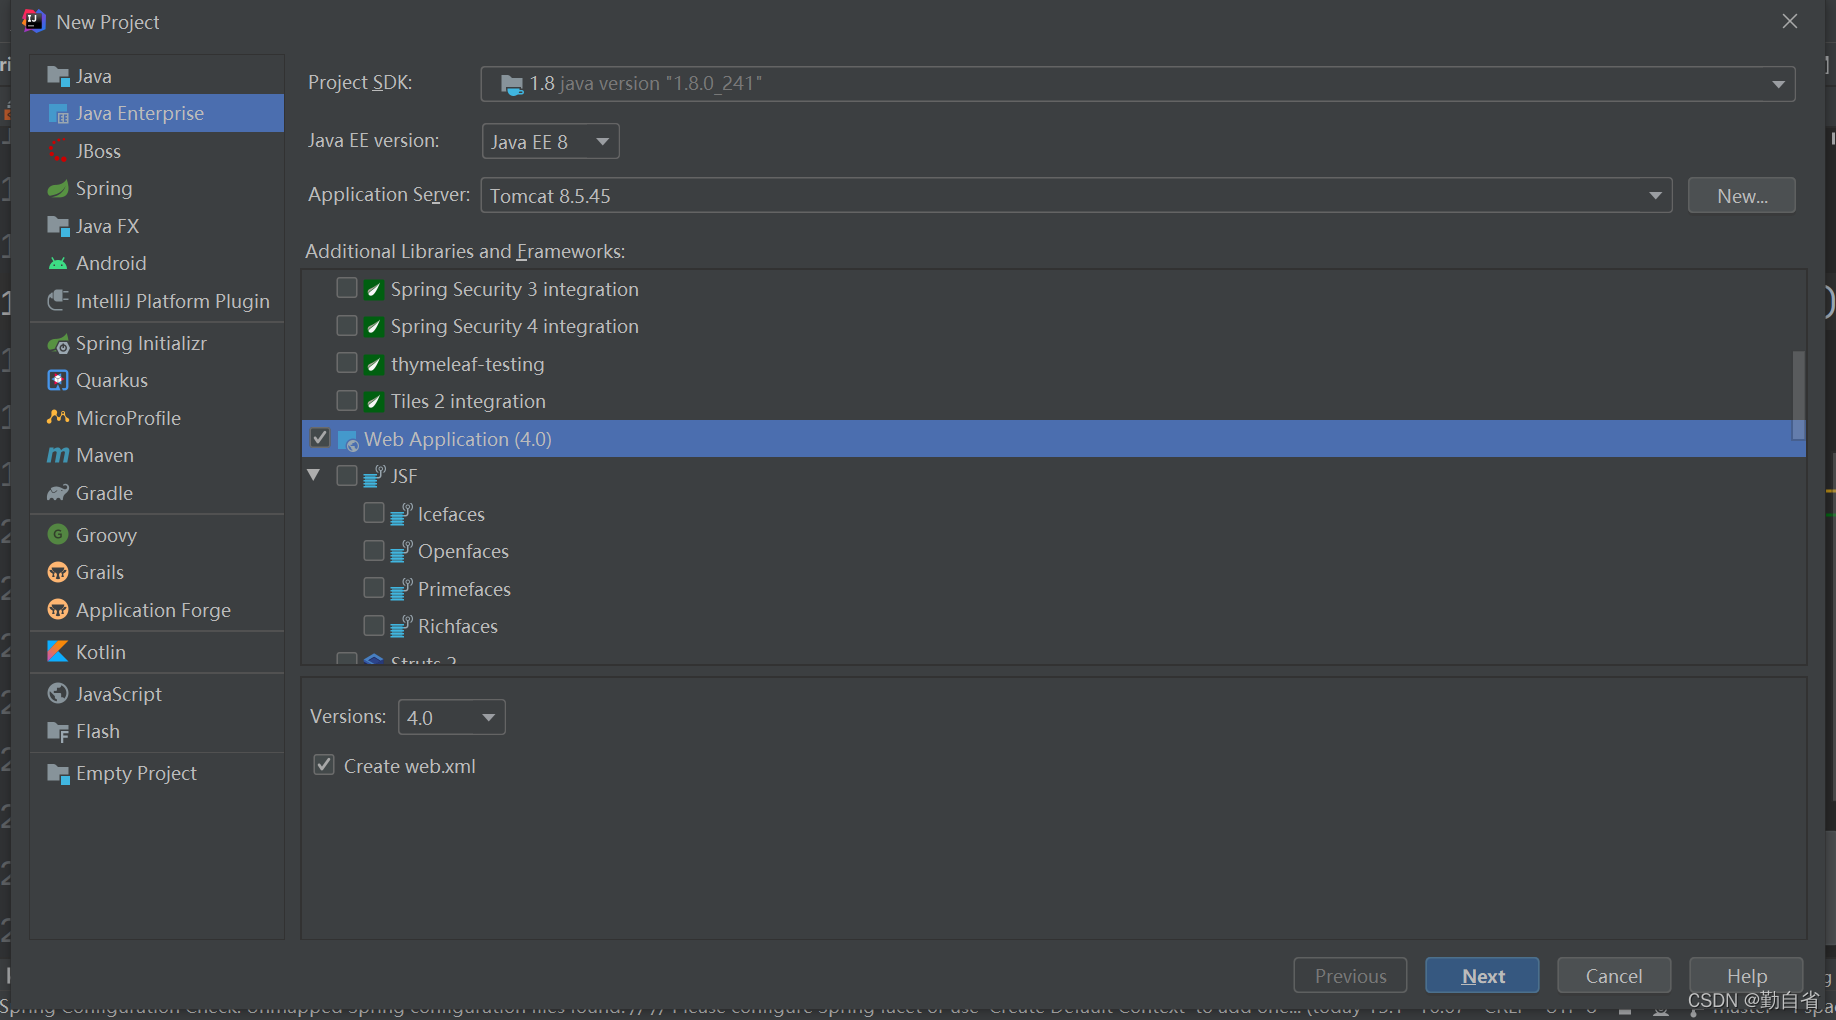
Task: Choose the JBoss icon
Action: (x=58, y=151)
